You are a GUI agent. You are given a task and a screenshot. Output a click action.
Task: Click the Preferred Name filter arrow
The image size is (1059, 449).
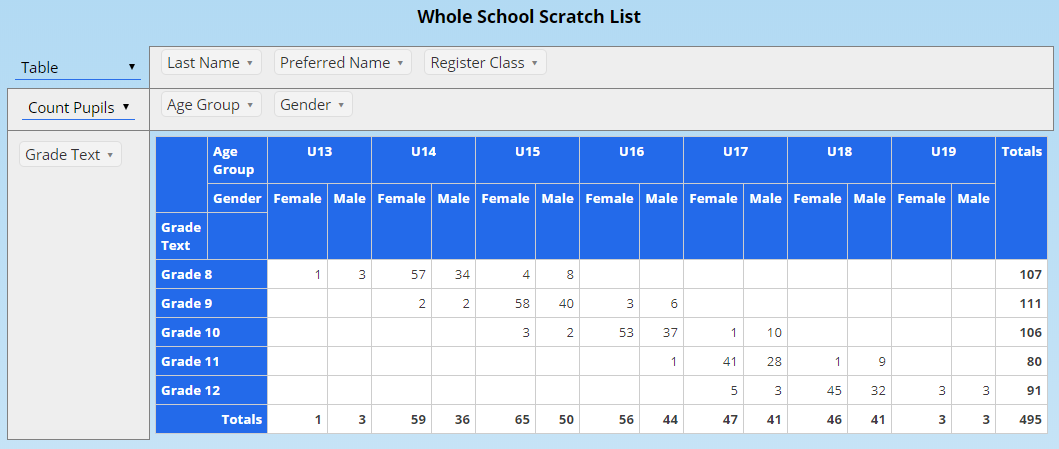click(x=400, y=63)
